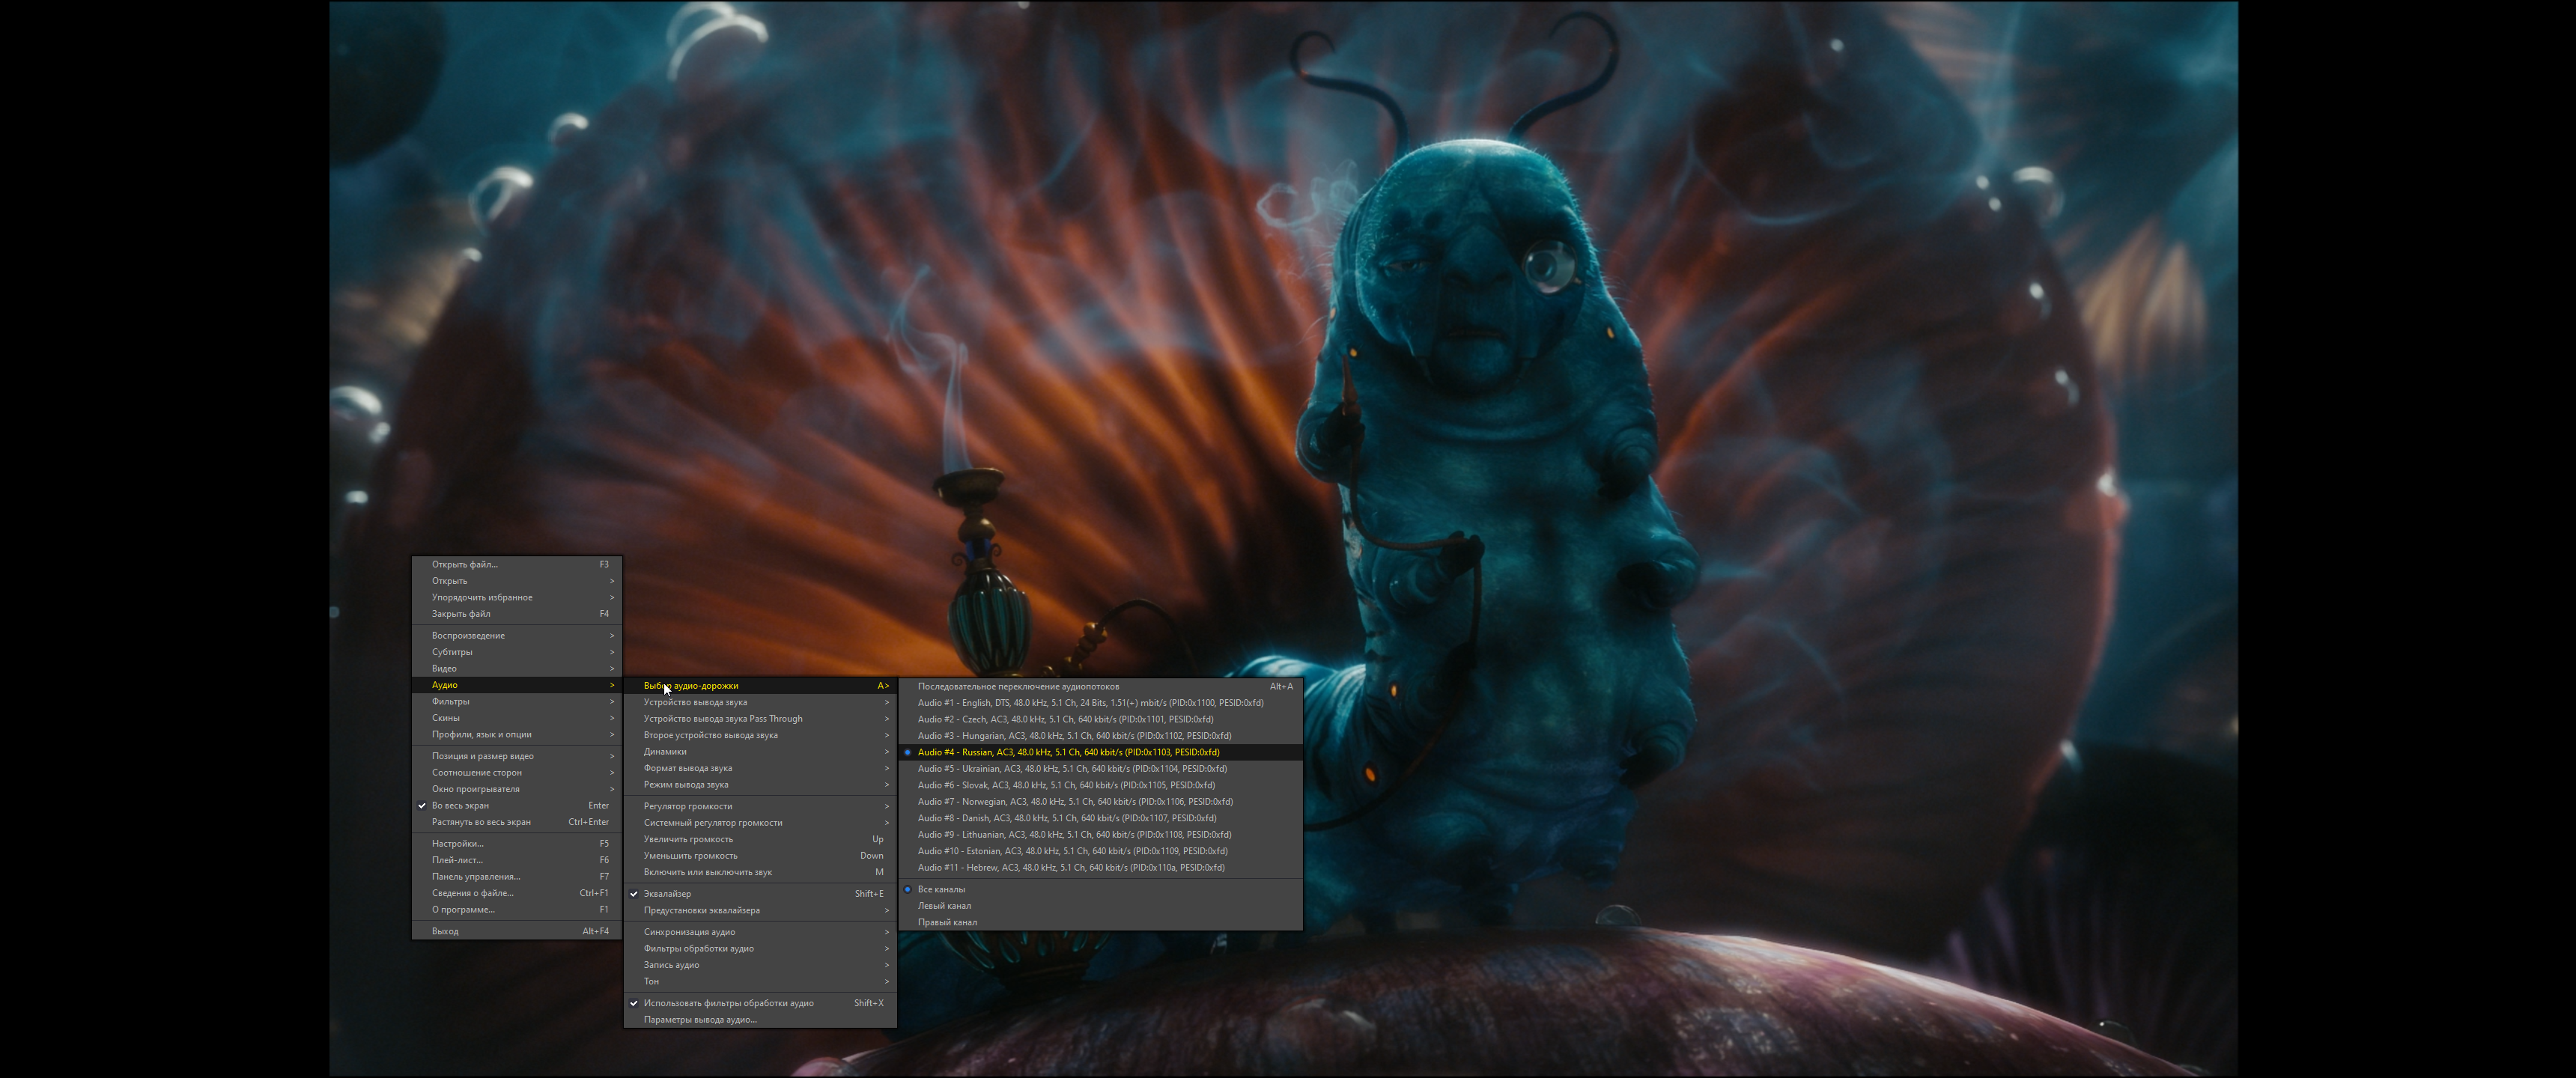The width and height of the screenshot is (2576, 1078).
Task: Select Audio #4 Russian AC3 track
Action: [x=1100, y=752]
